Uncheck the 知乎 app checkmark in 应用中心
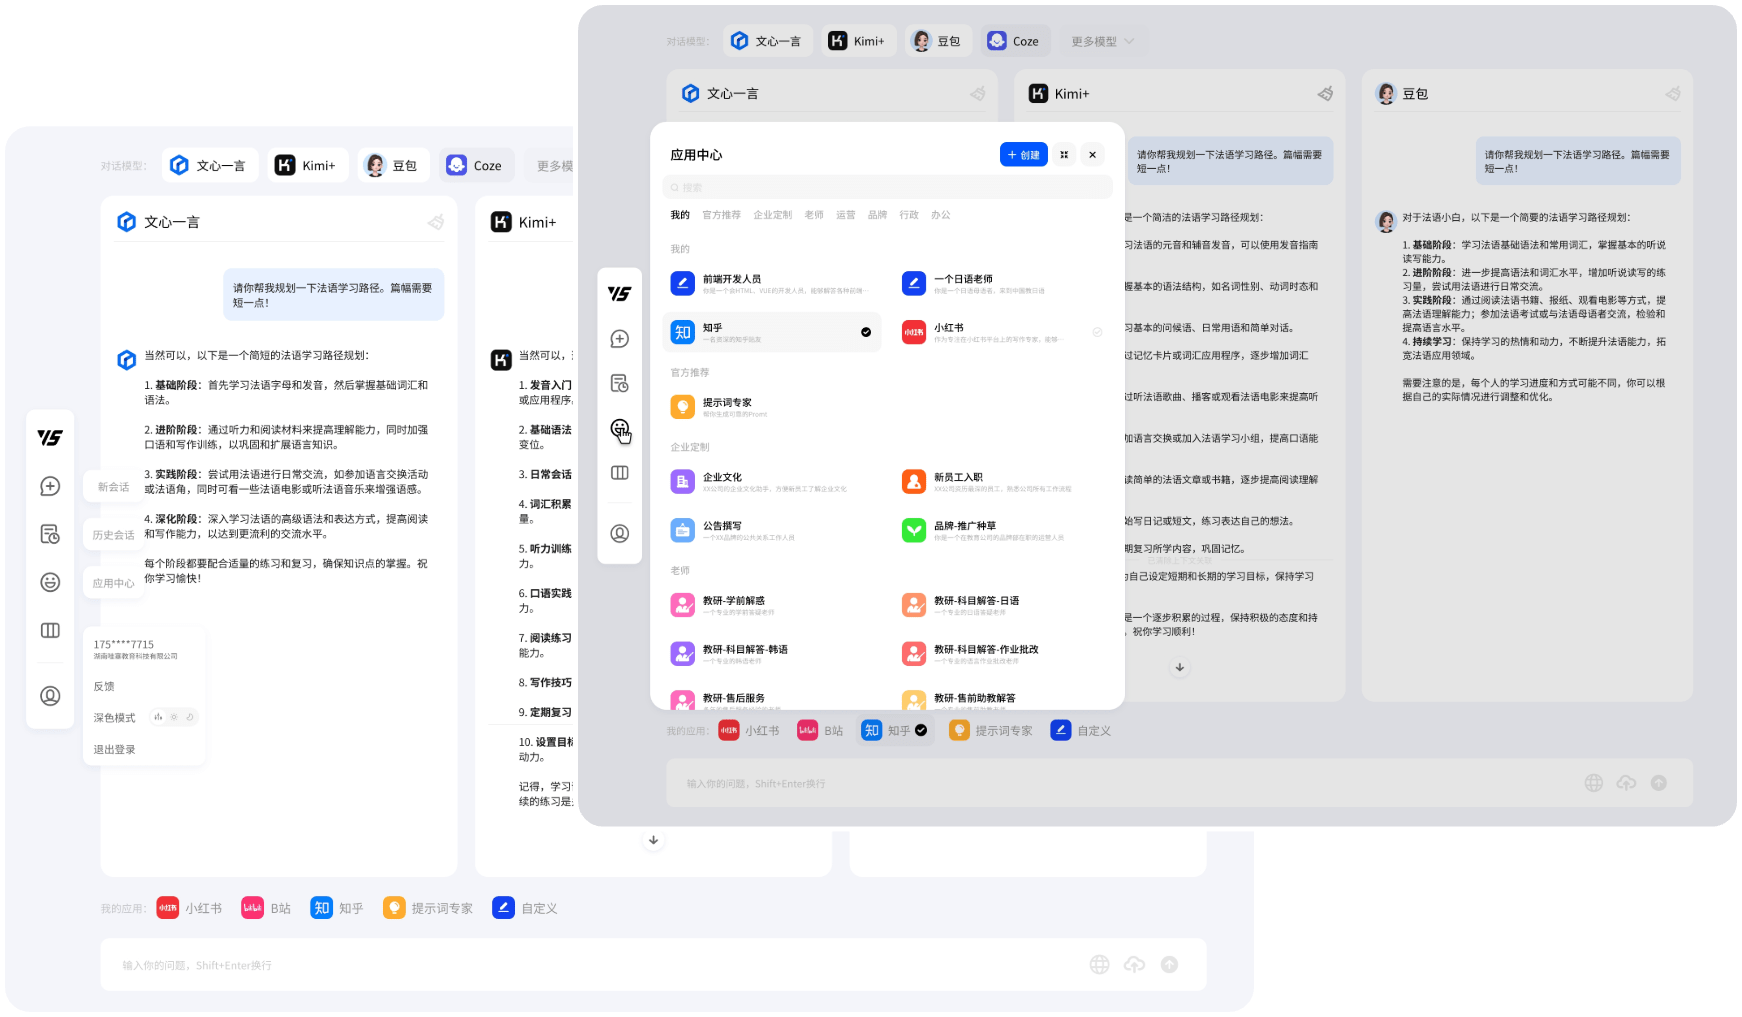This screenshot has width=1742, height=1017. 866,332
